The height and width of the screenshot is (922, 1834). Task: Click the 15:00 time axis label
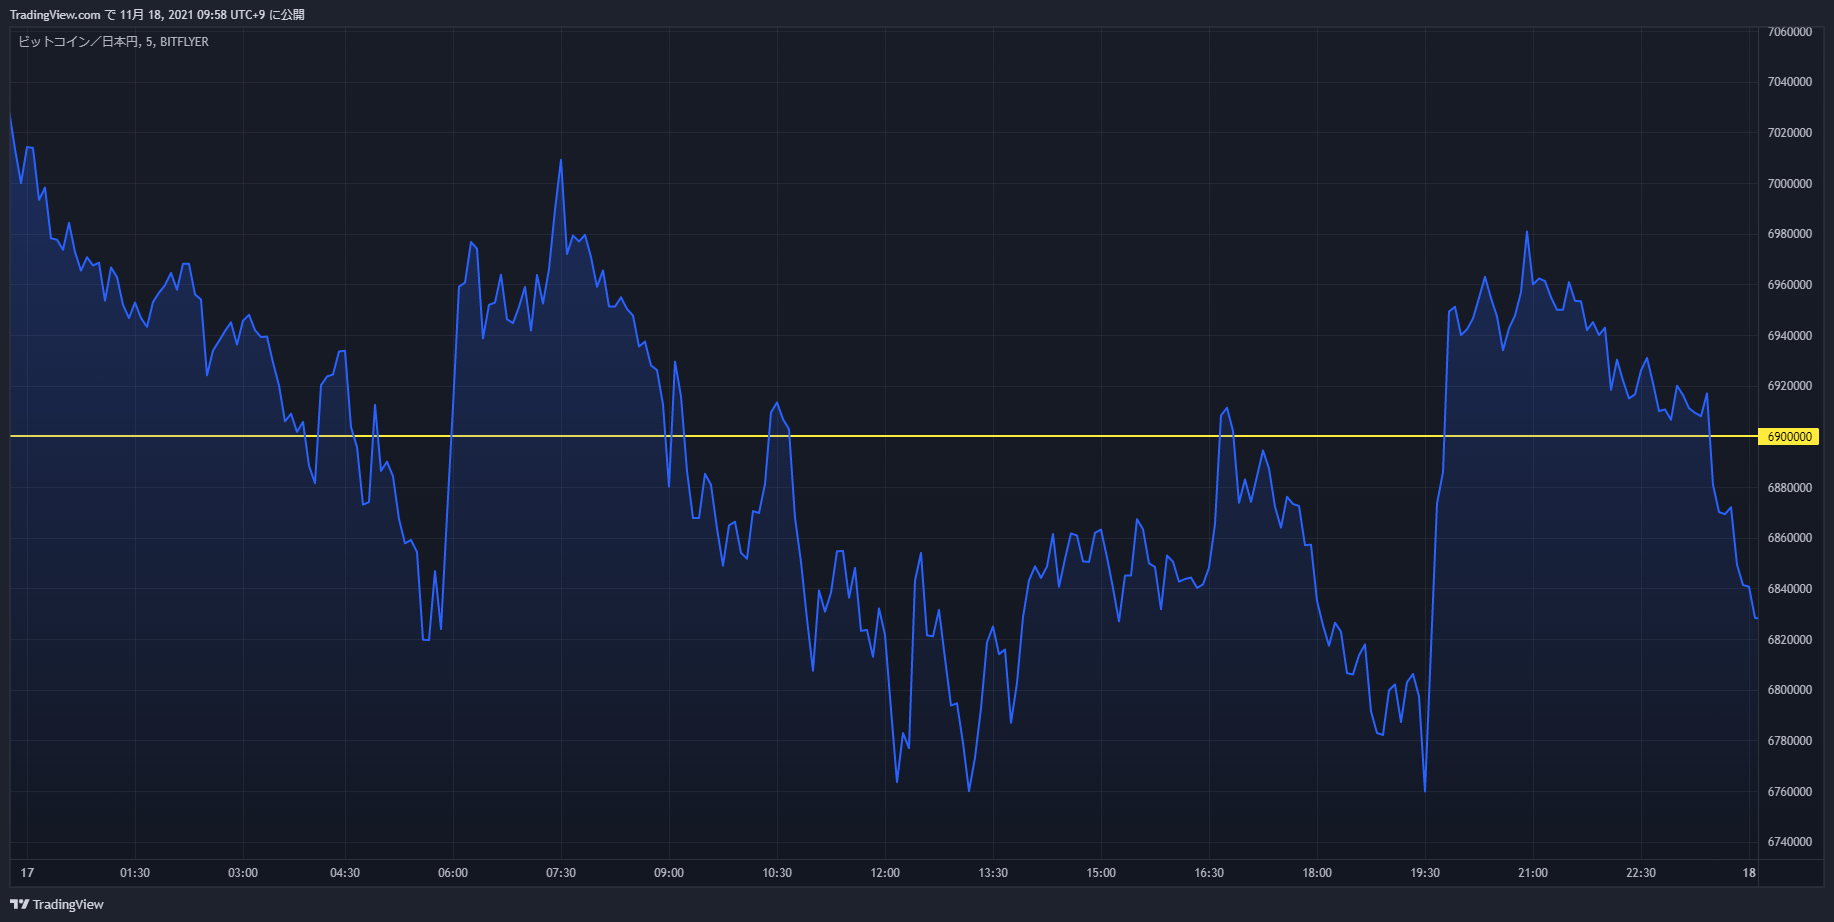(x=1101, y=873)
